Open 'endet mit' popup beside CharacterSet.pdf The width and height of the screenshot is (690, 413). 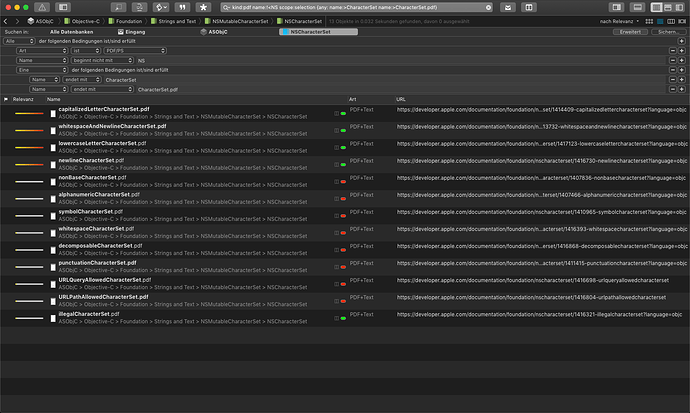pyautogui.click(x=102, y=89)
